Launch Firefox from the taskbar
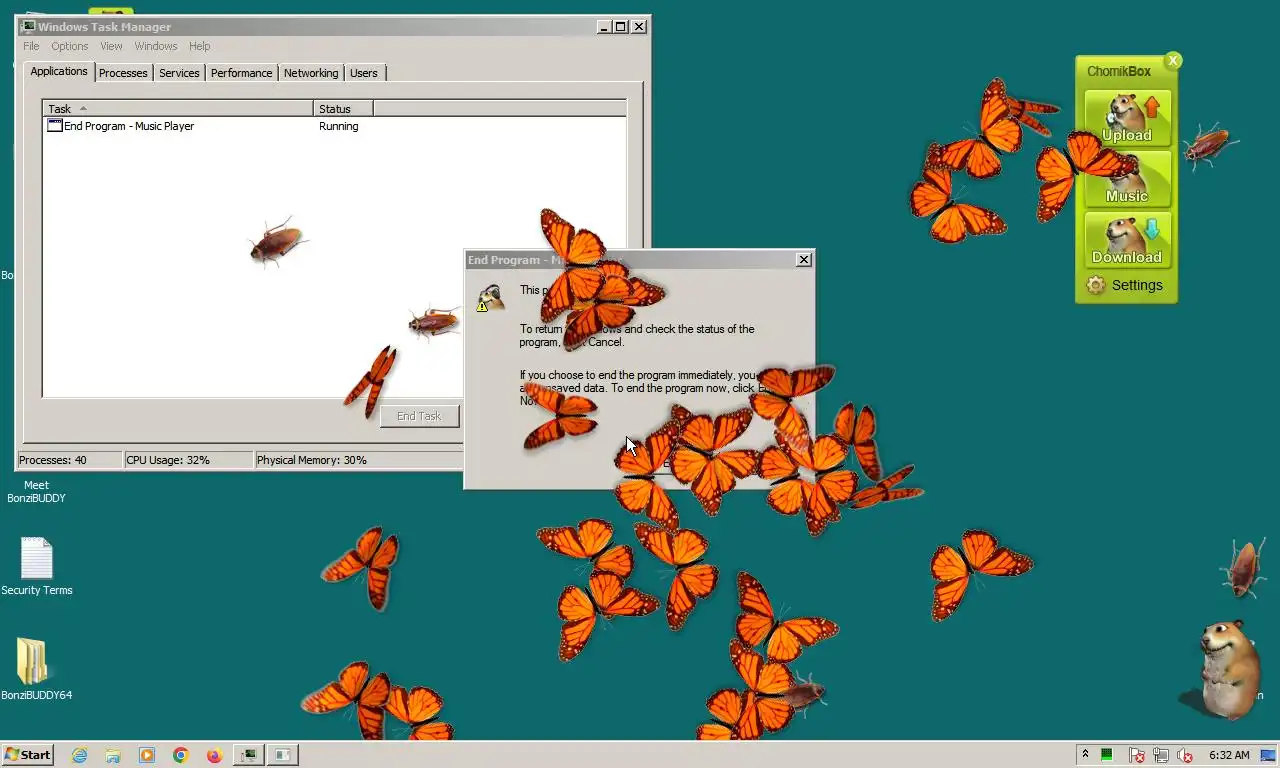 click(x=214, y=755)
